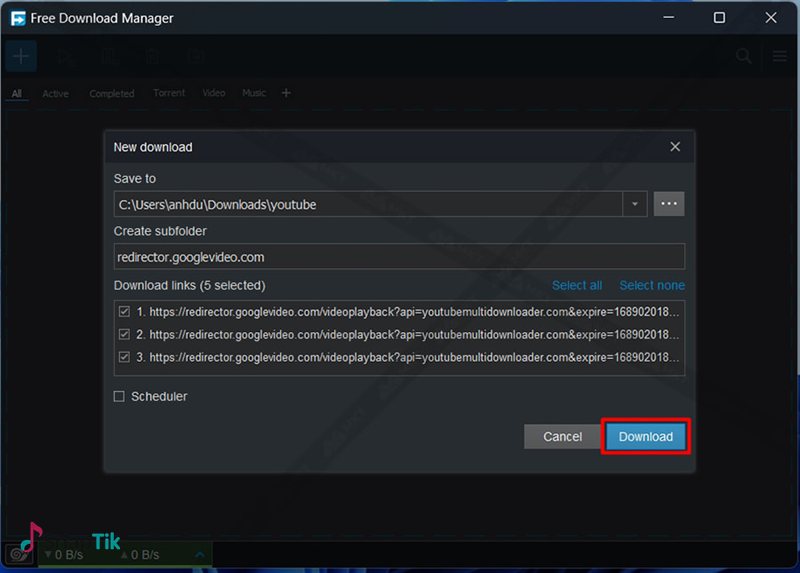Open the hamburger main menu

click(780, 57)
